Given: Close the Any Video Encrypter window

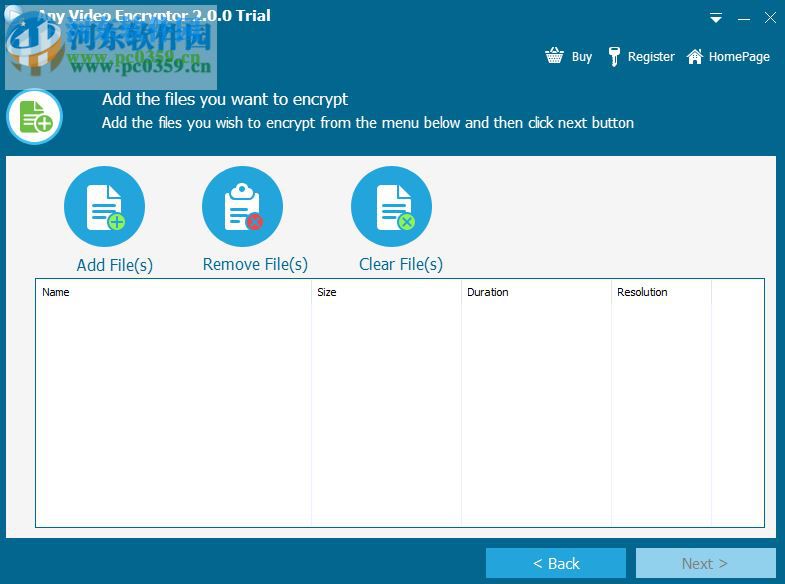Looking at the screenshot, I should 770,18.
